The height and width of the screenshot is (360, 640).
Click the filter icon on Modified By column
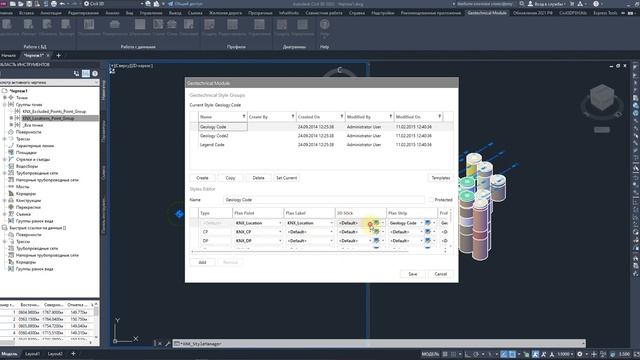point(391,117)
